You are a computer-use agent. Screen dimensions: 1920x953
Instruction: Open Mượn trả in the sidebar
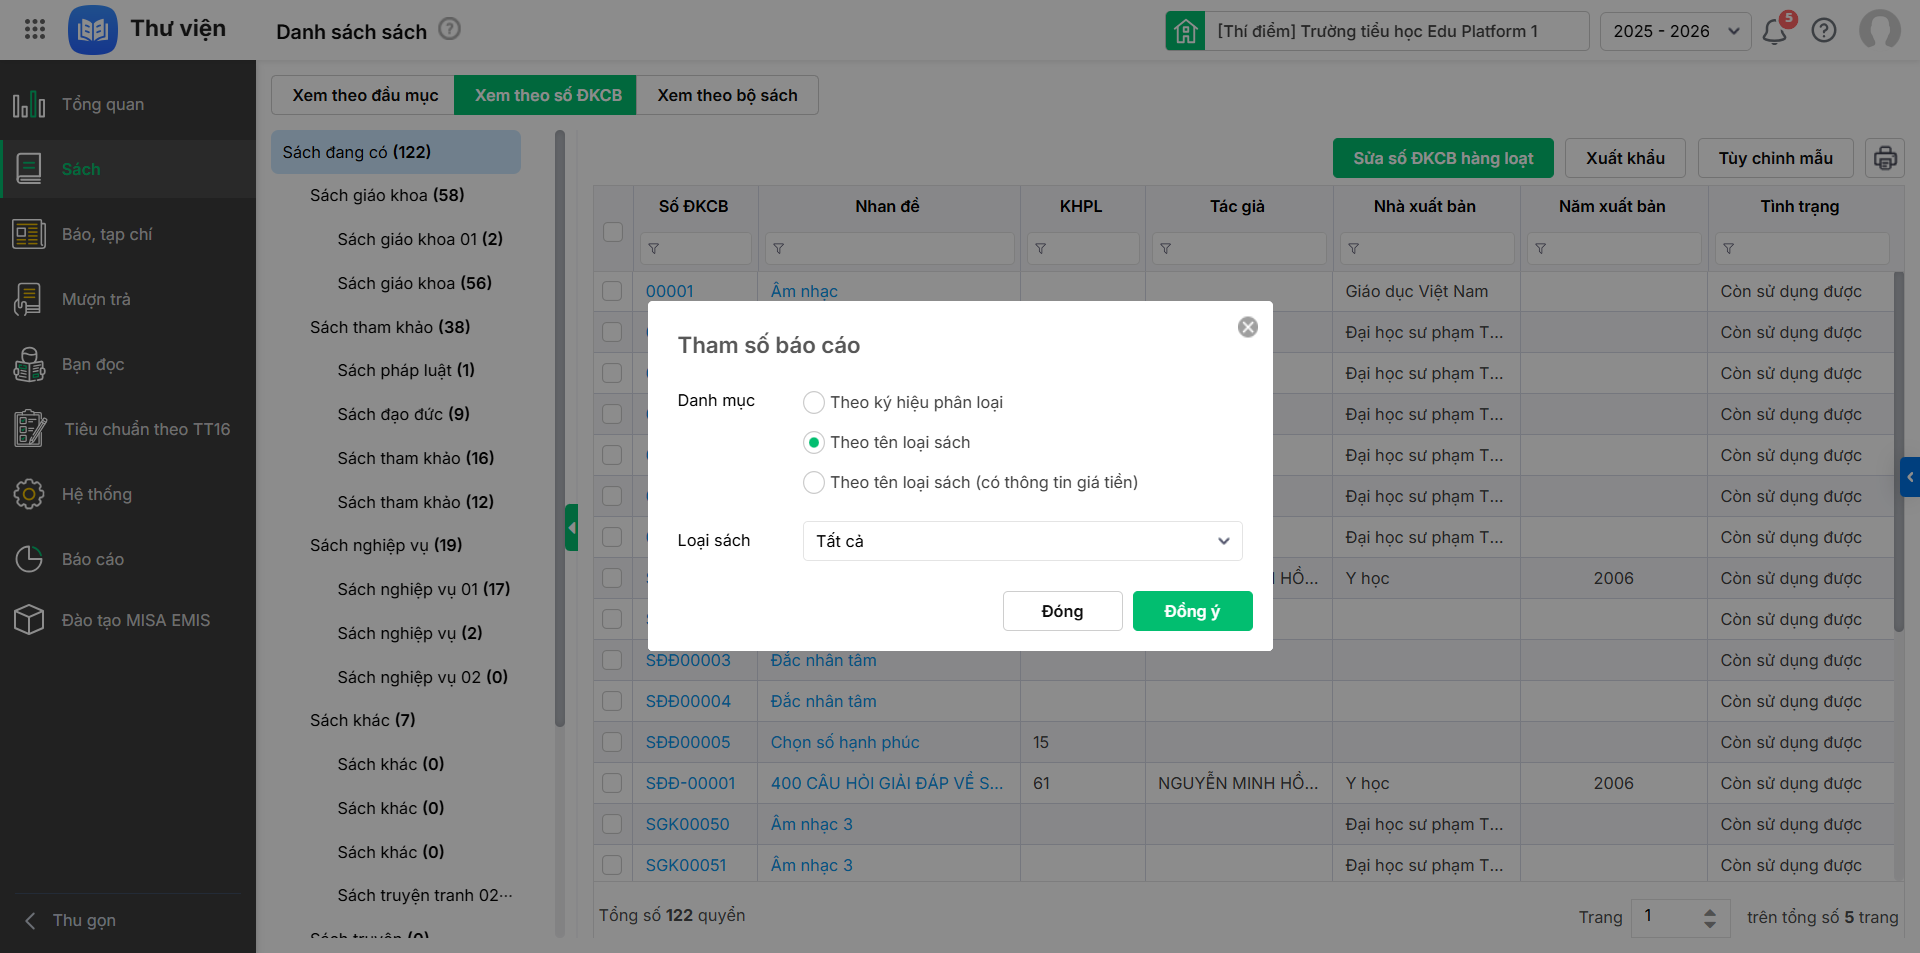click(x=96, y=299)
